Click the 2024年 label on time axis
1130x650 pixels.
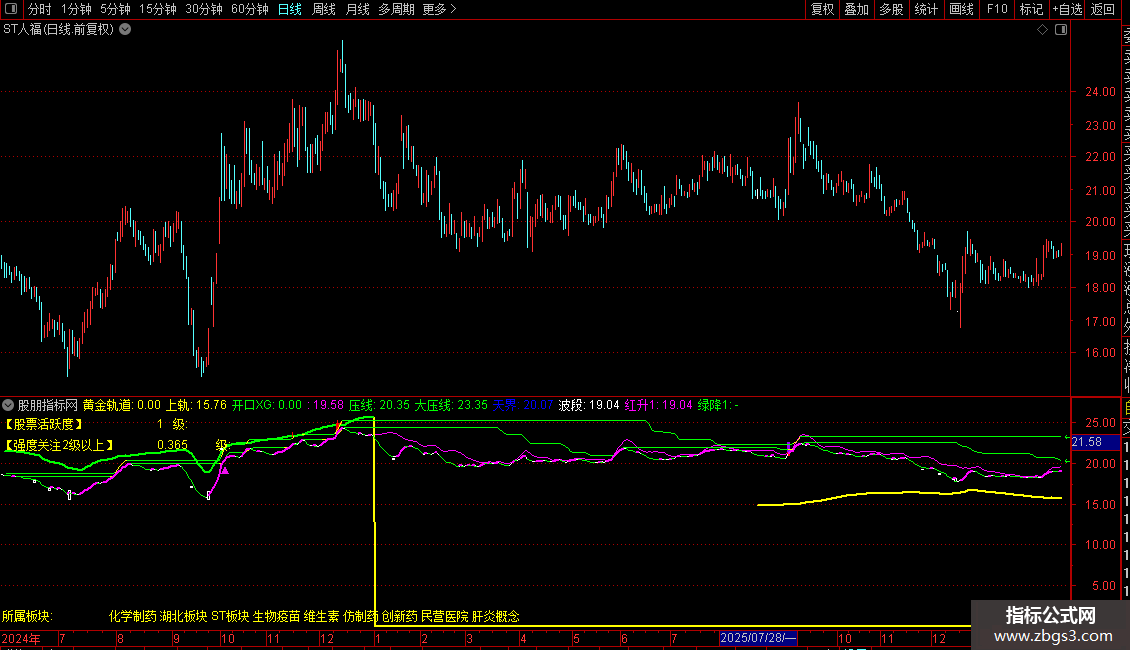(21, 638)
